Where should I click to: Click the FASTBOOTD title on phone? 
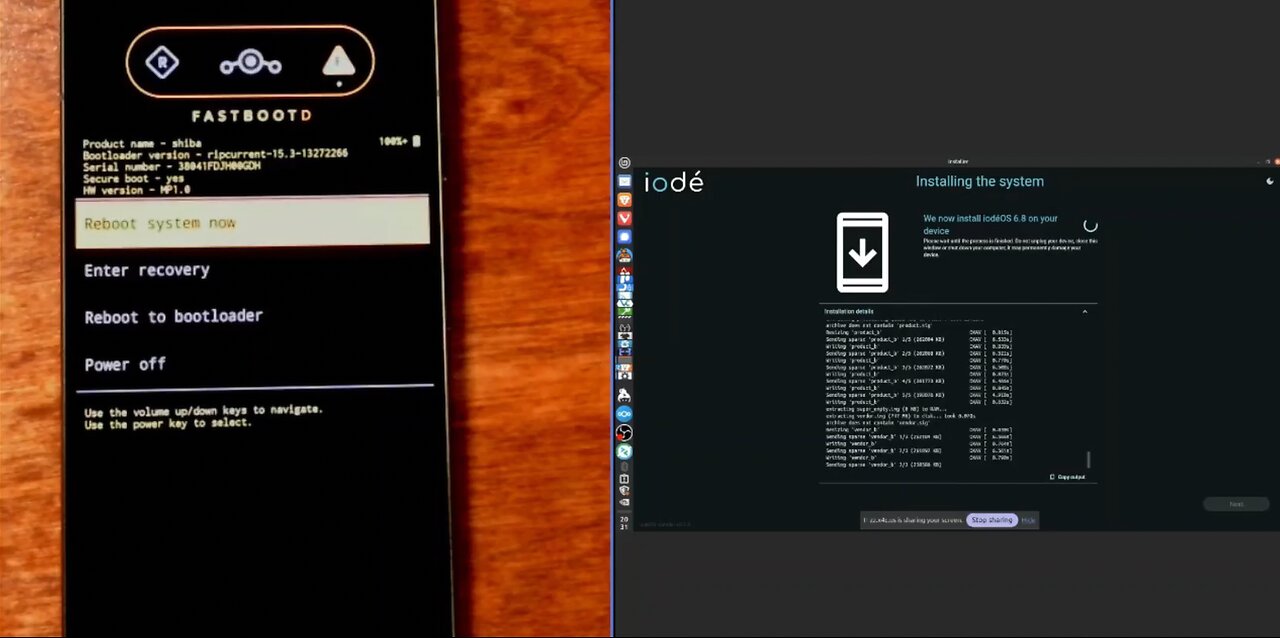tap(251, 116)
